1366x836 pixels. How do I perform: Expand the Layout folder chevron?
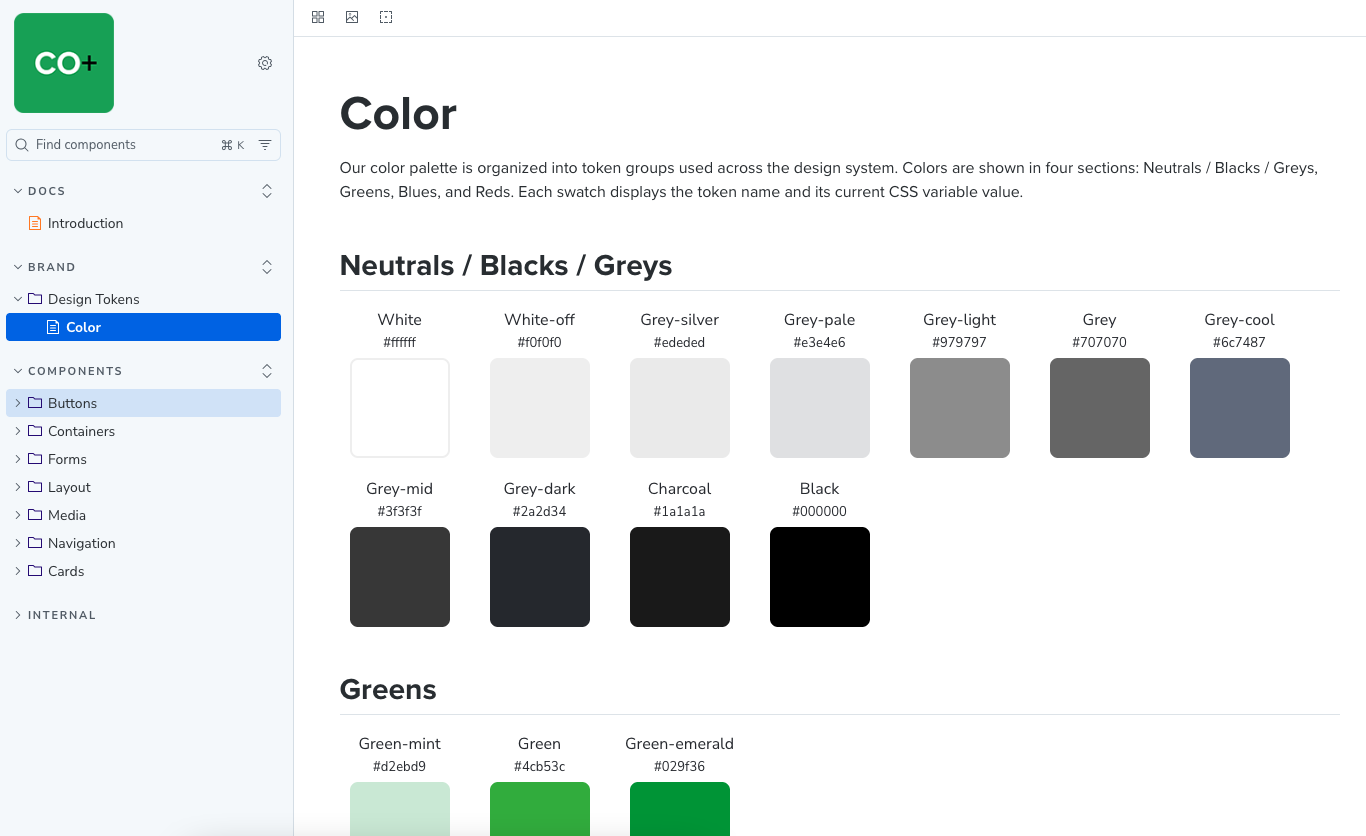18,487
